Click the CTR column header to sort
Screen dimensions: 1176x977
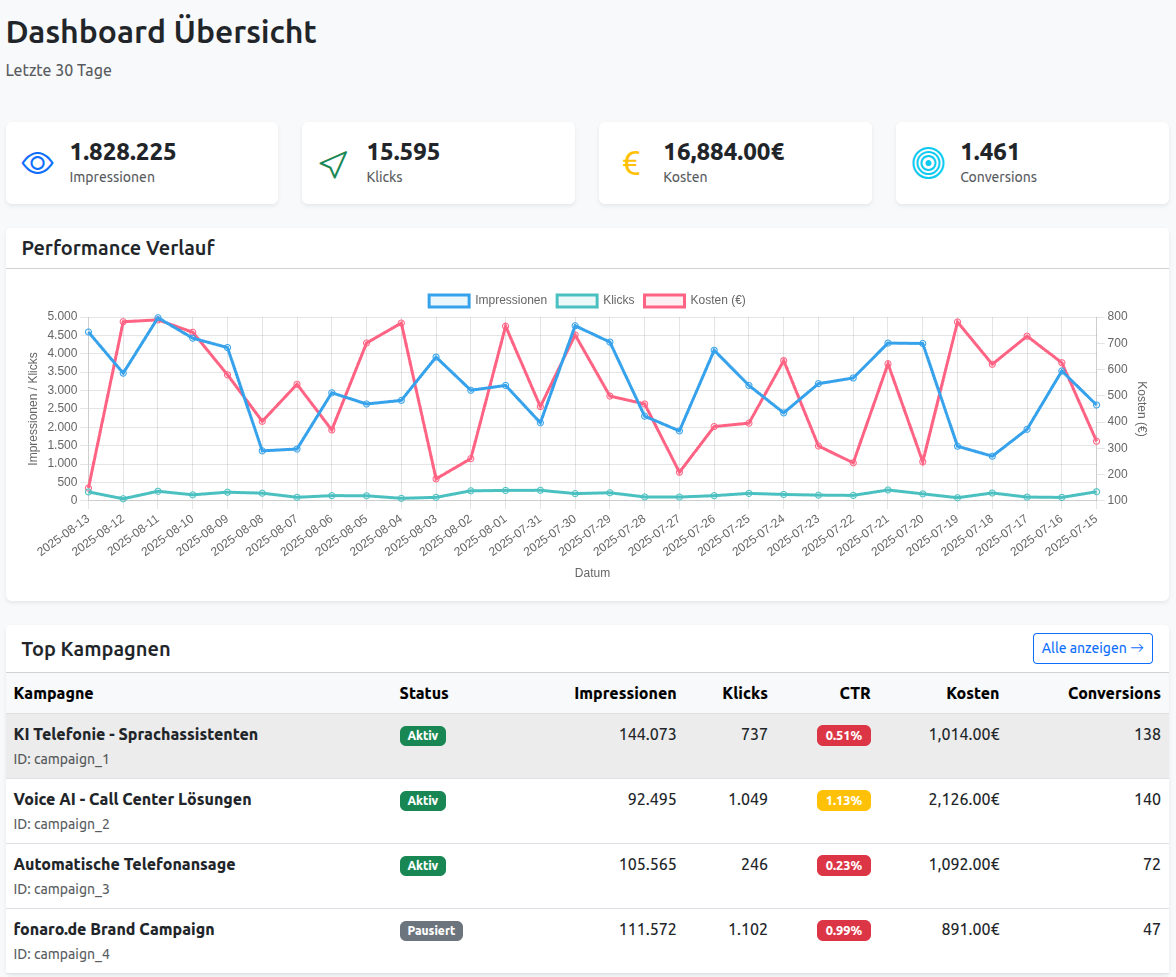(x=855, y=692)
